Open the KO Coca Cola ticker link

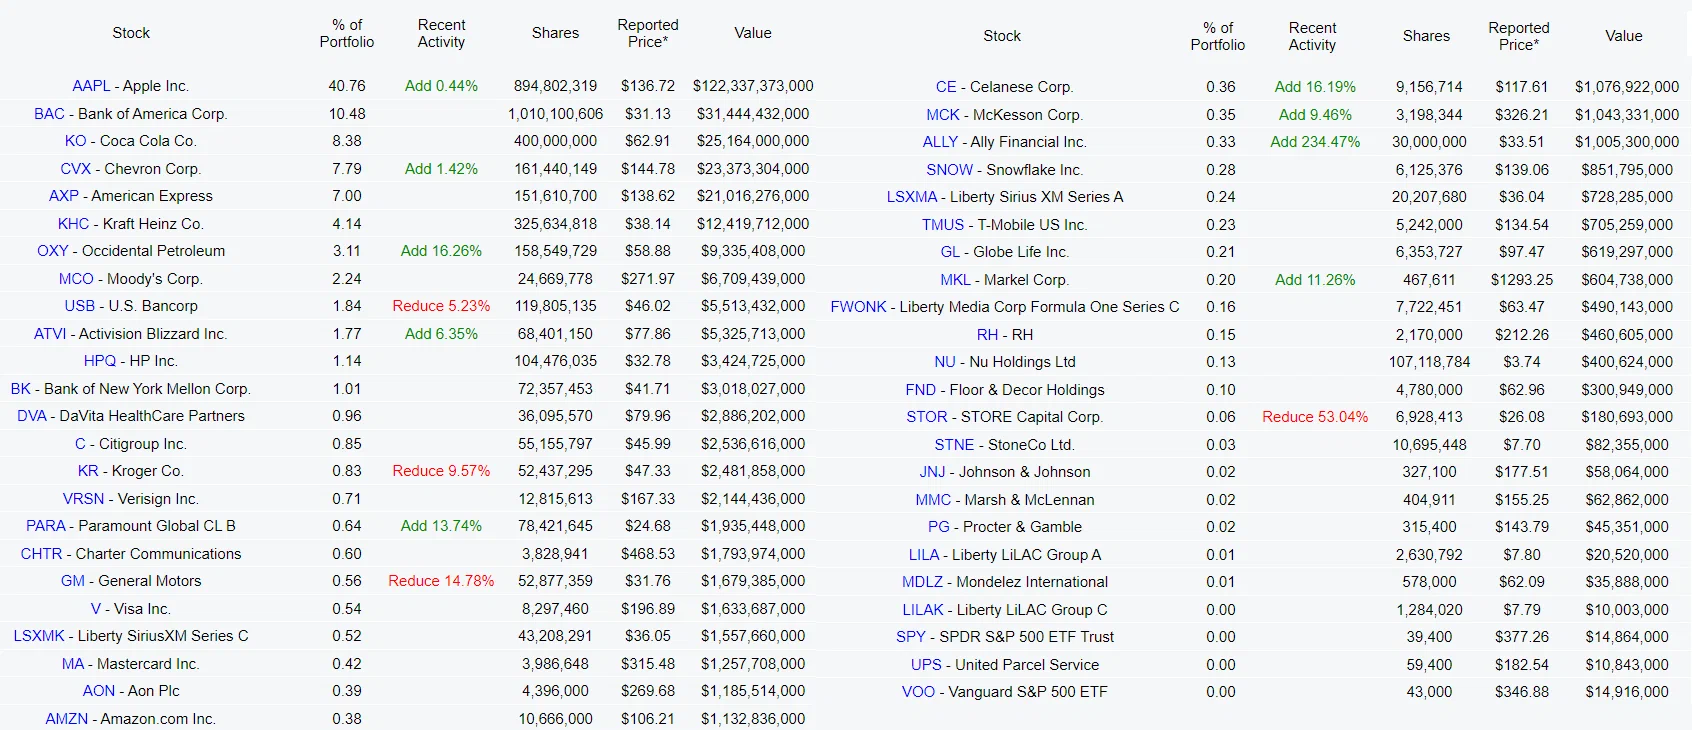[76, 141]
